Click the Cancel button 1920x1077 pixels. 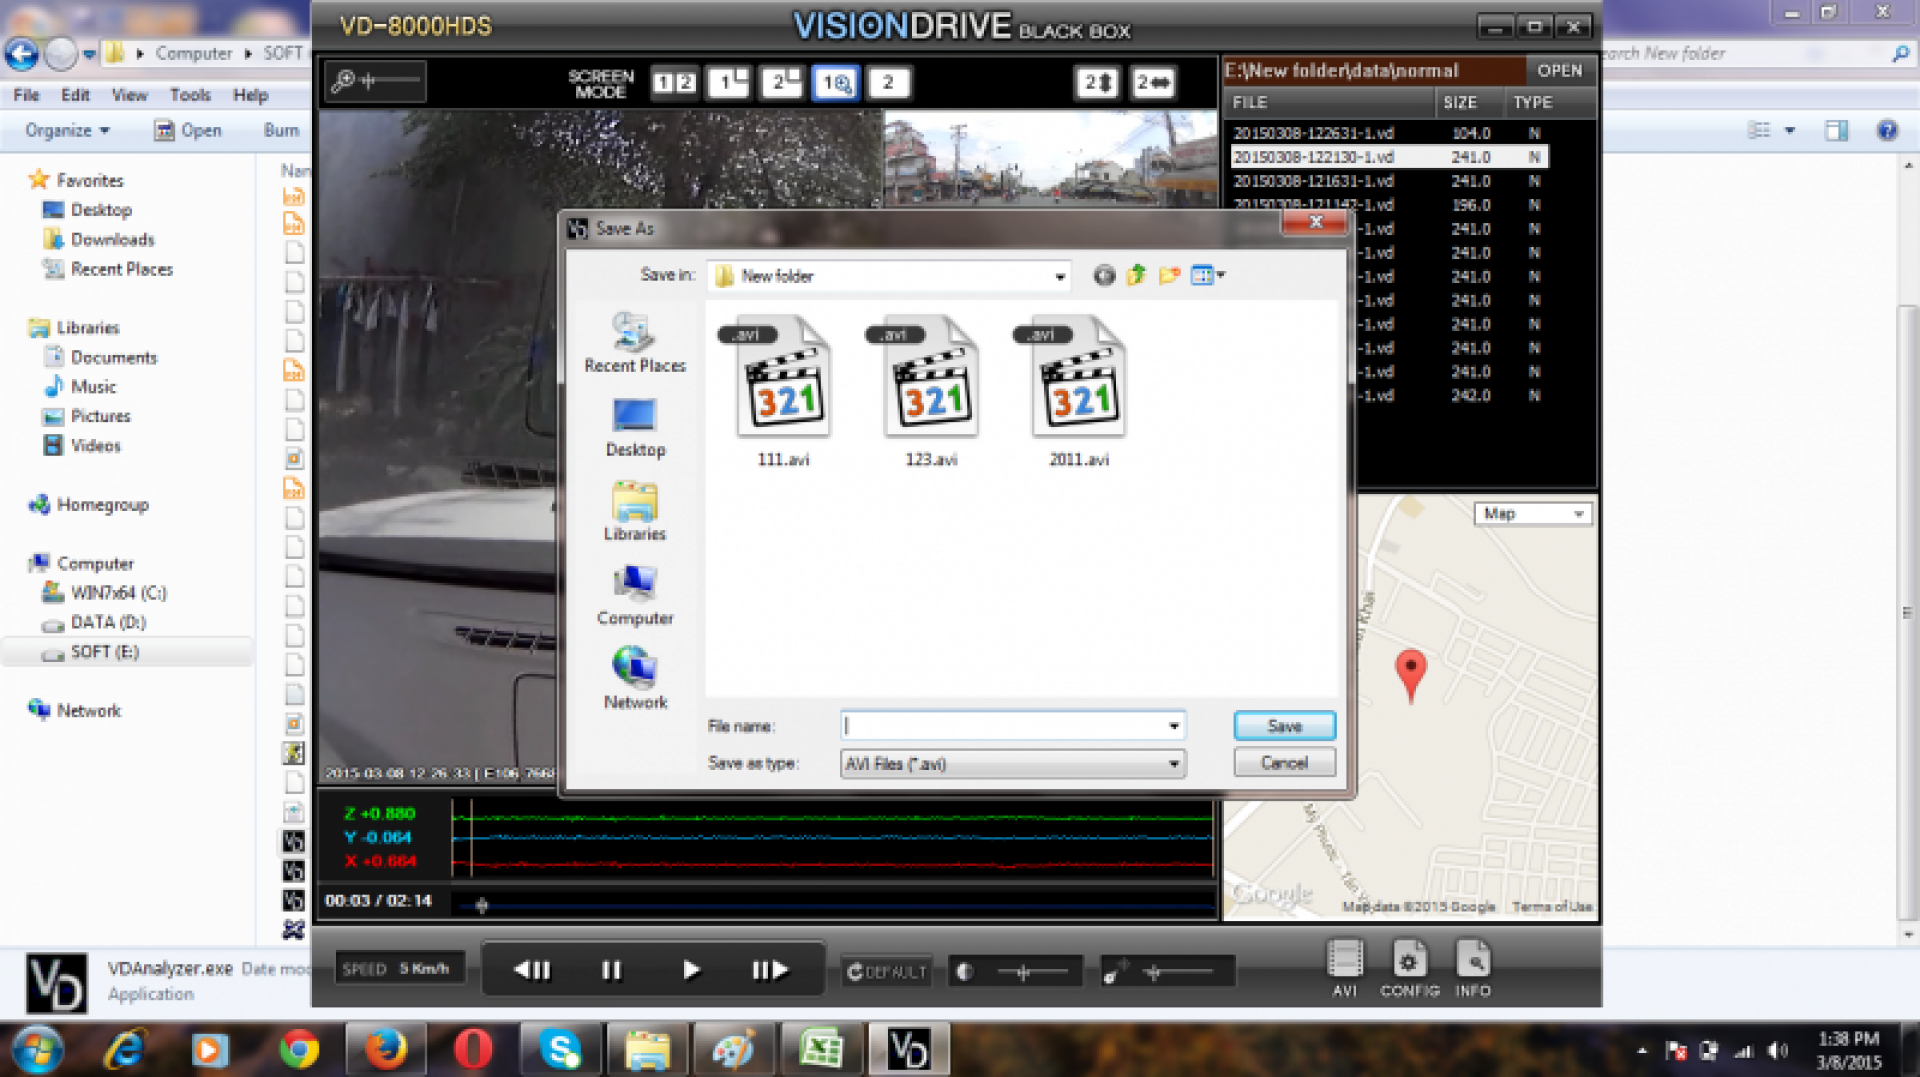click(x=1284, y=763)
